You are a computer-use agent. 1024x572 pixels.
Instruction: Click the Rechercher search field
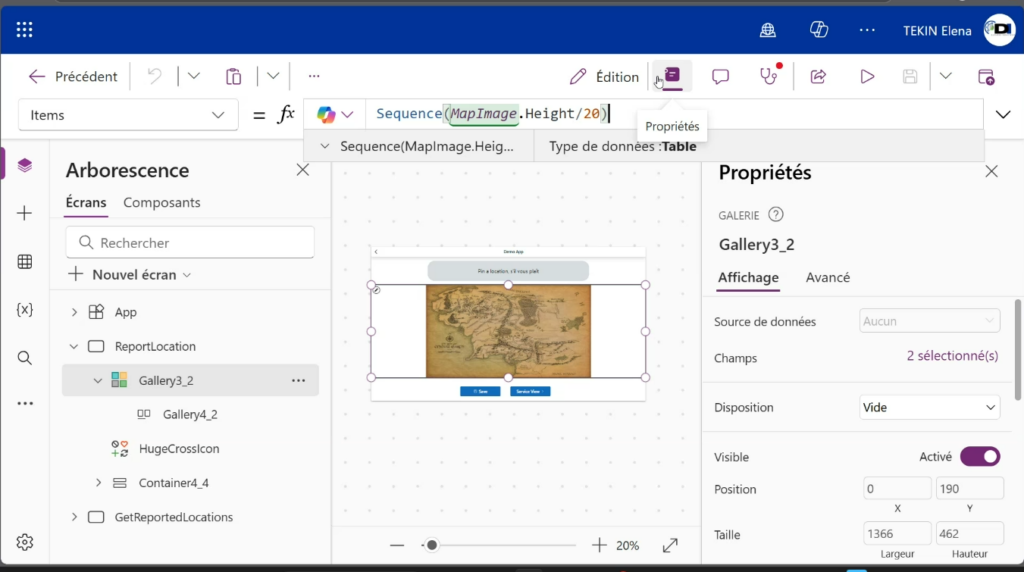[x=190, y=243]
